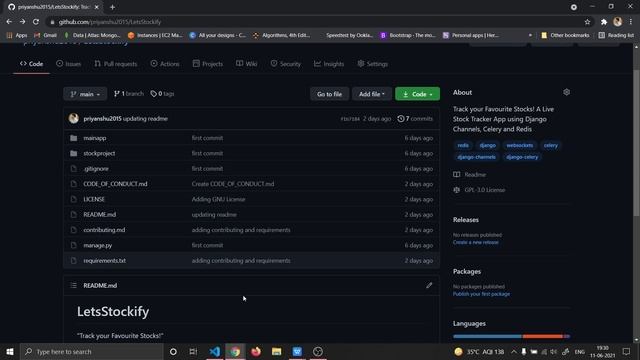
Task: Click the browser forward arrow
Action: (22, 22)
